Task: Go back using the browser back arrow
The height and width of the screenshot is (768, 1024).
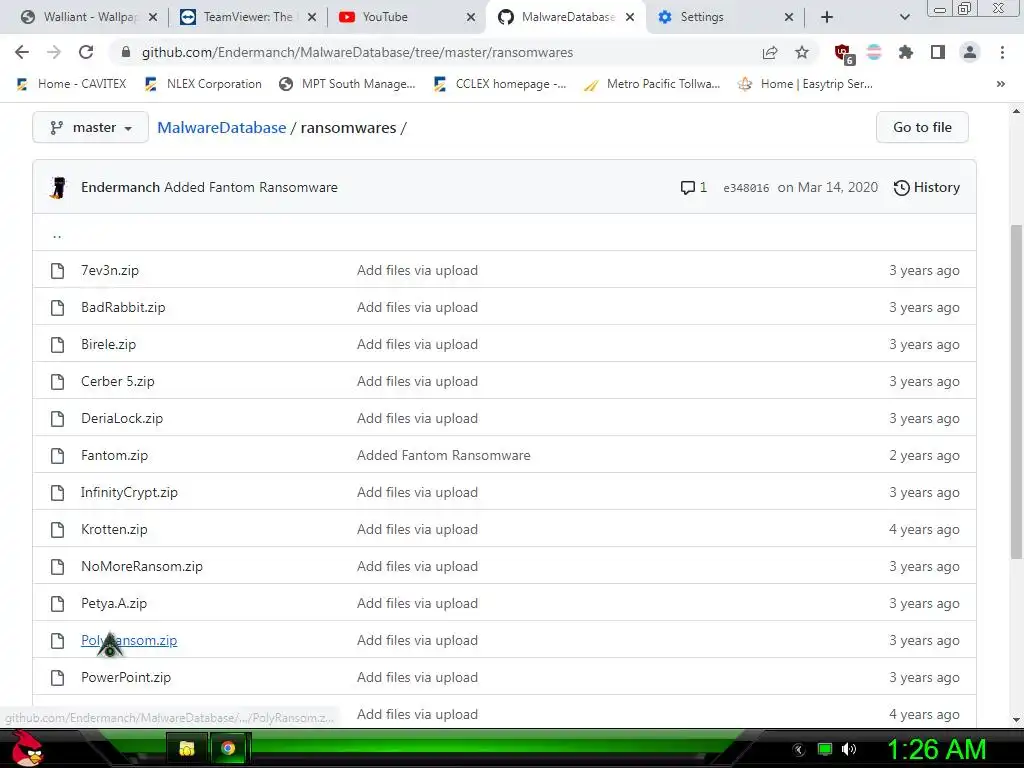Action: 22,52
